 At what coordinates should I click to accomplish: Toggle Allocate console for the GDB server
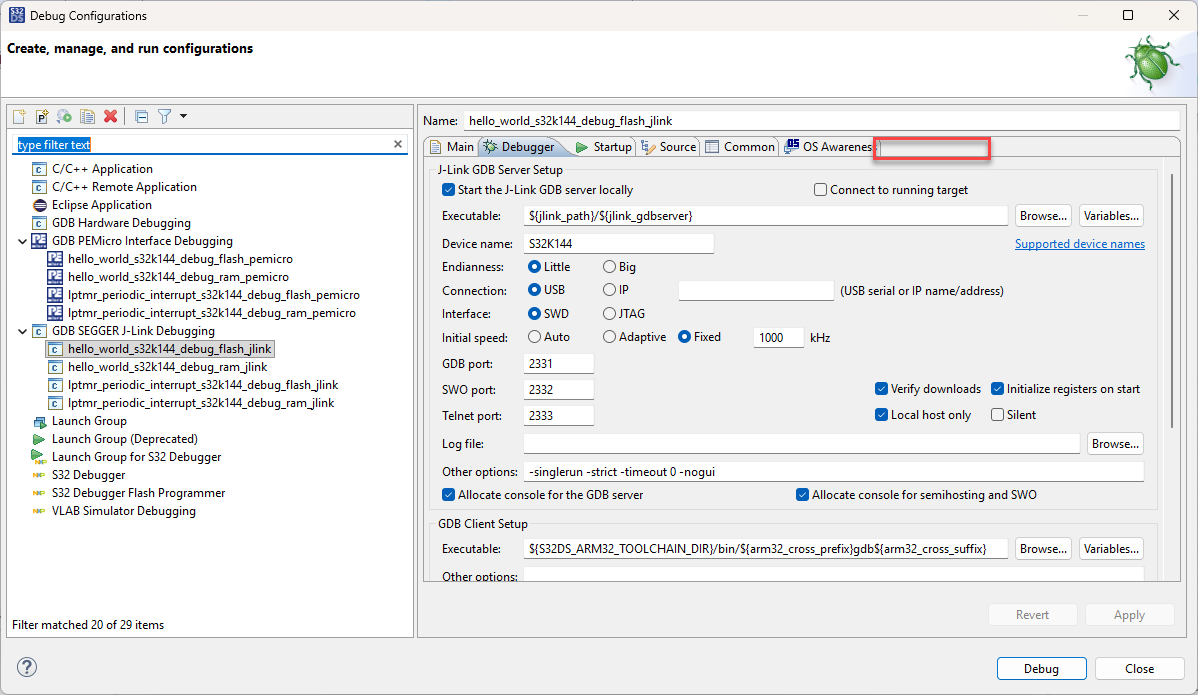coord(448,495)
